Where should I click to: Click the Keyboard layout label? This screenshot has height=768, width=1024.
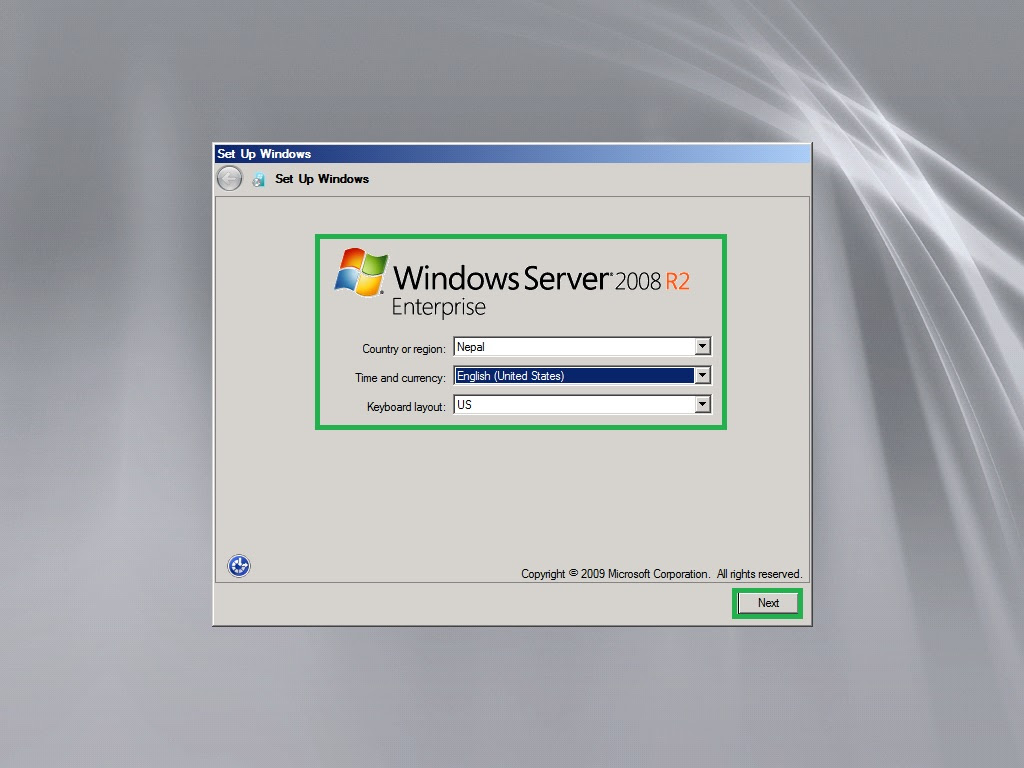[406, 407]
